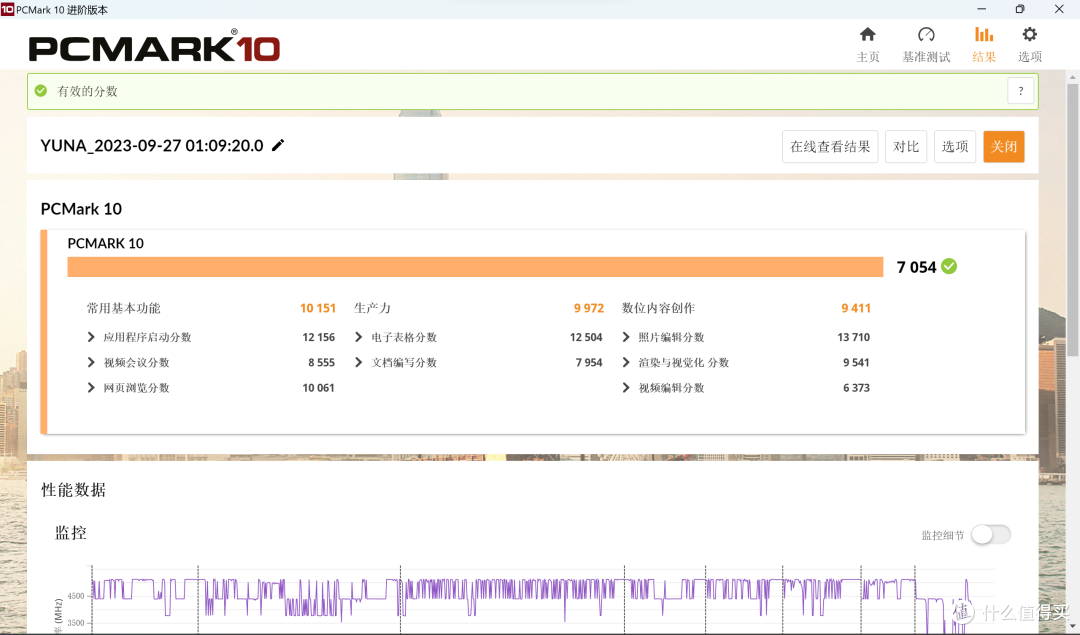Click 在线查看结果 button
Viewport: 1080px width, 635px height.
pyautogui.click(x=830, y=147)
